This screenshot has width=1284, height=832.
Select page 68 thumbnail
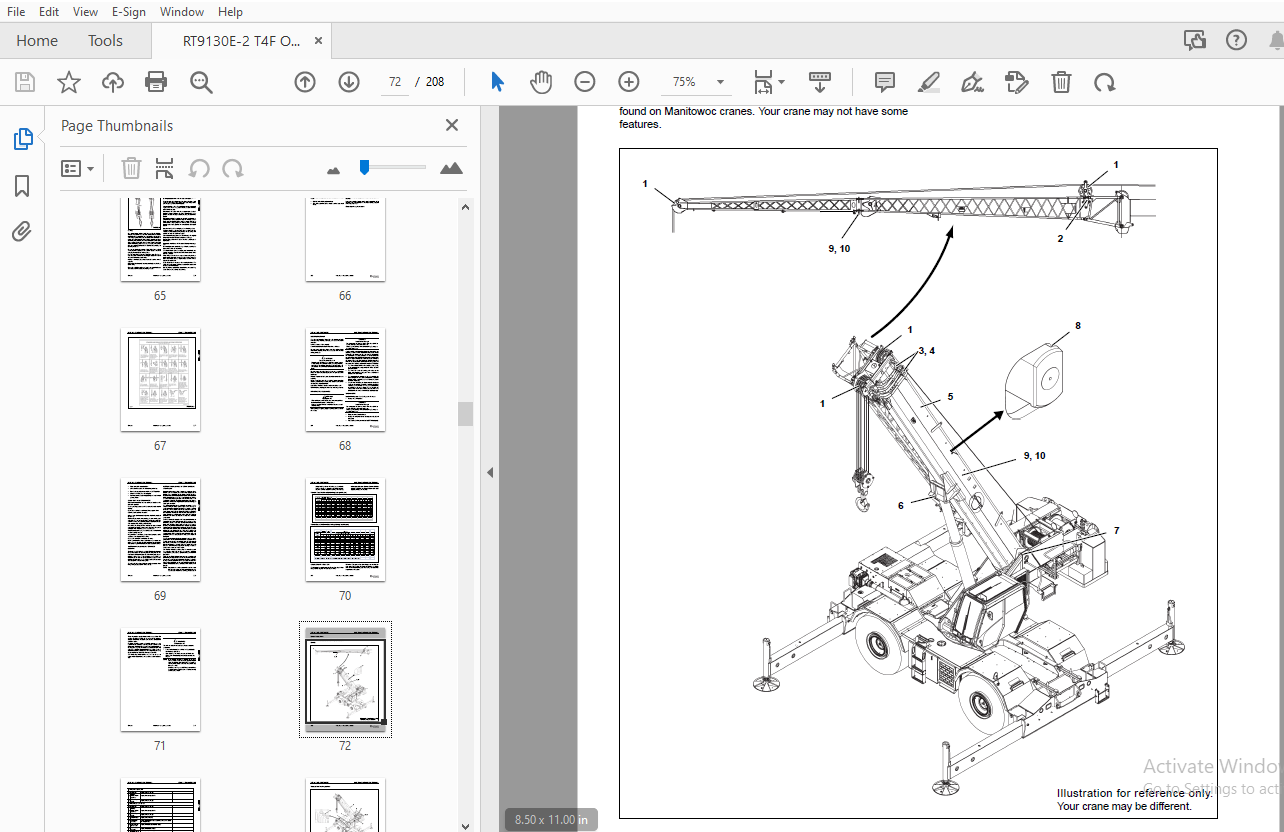coord(345,380)
